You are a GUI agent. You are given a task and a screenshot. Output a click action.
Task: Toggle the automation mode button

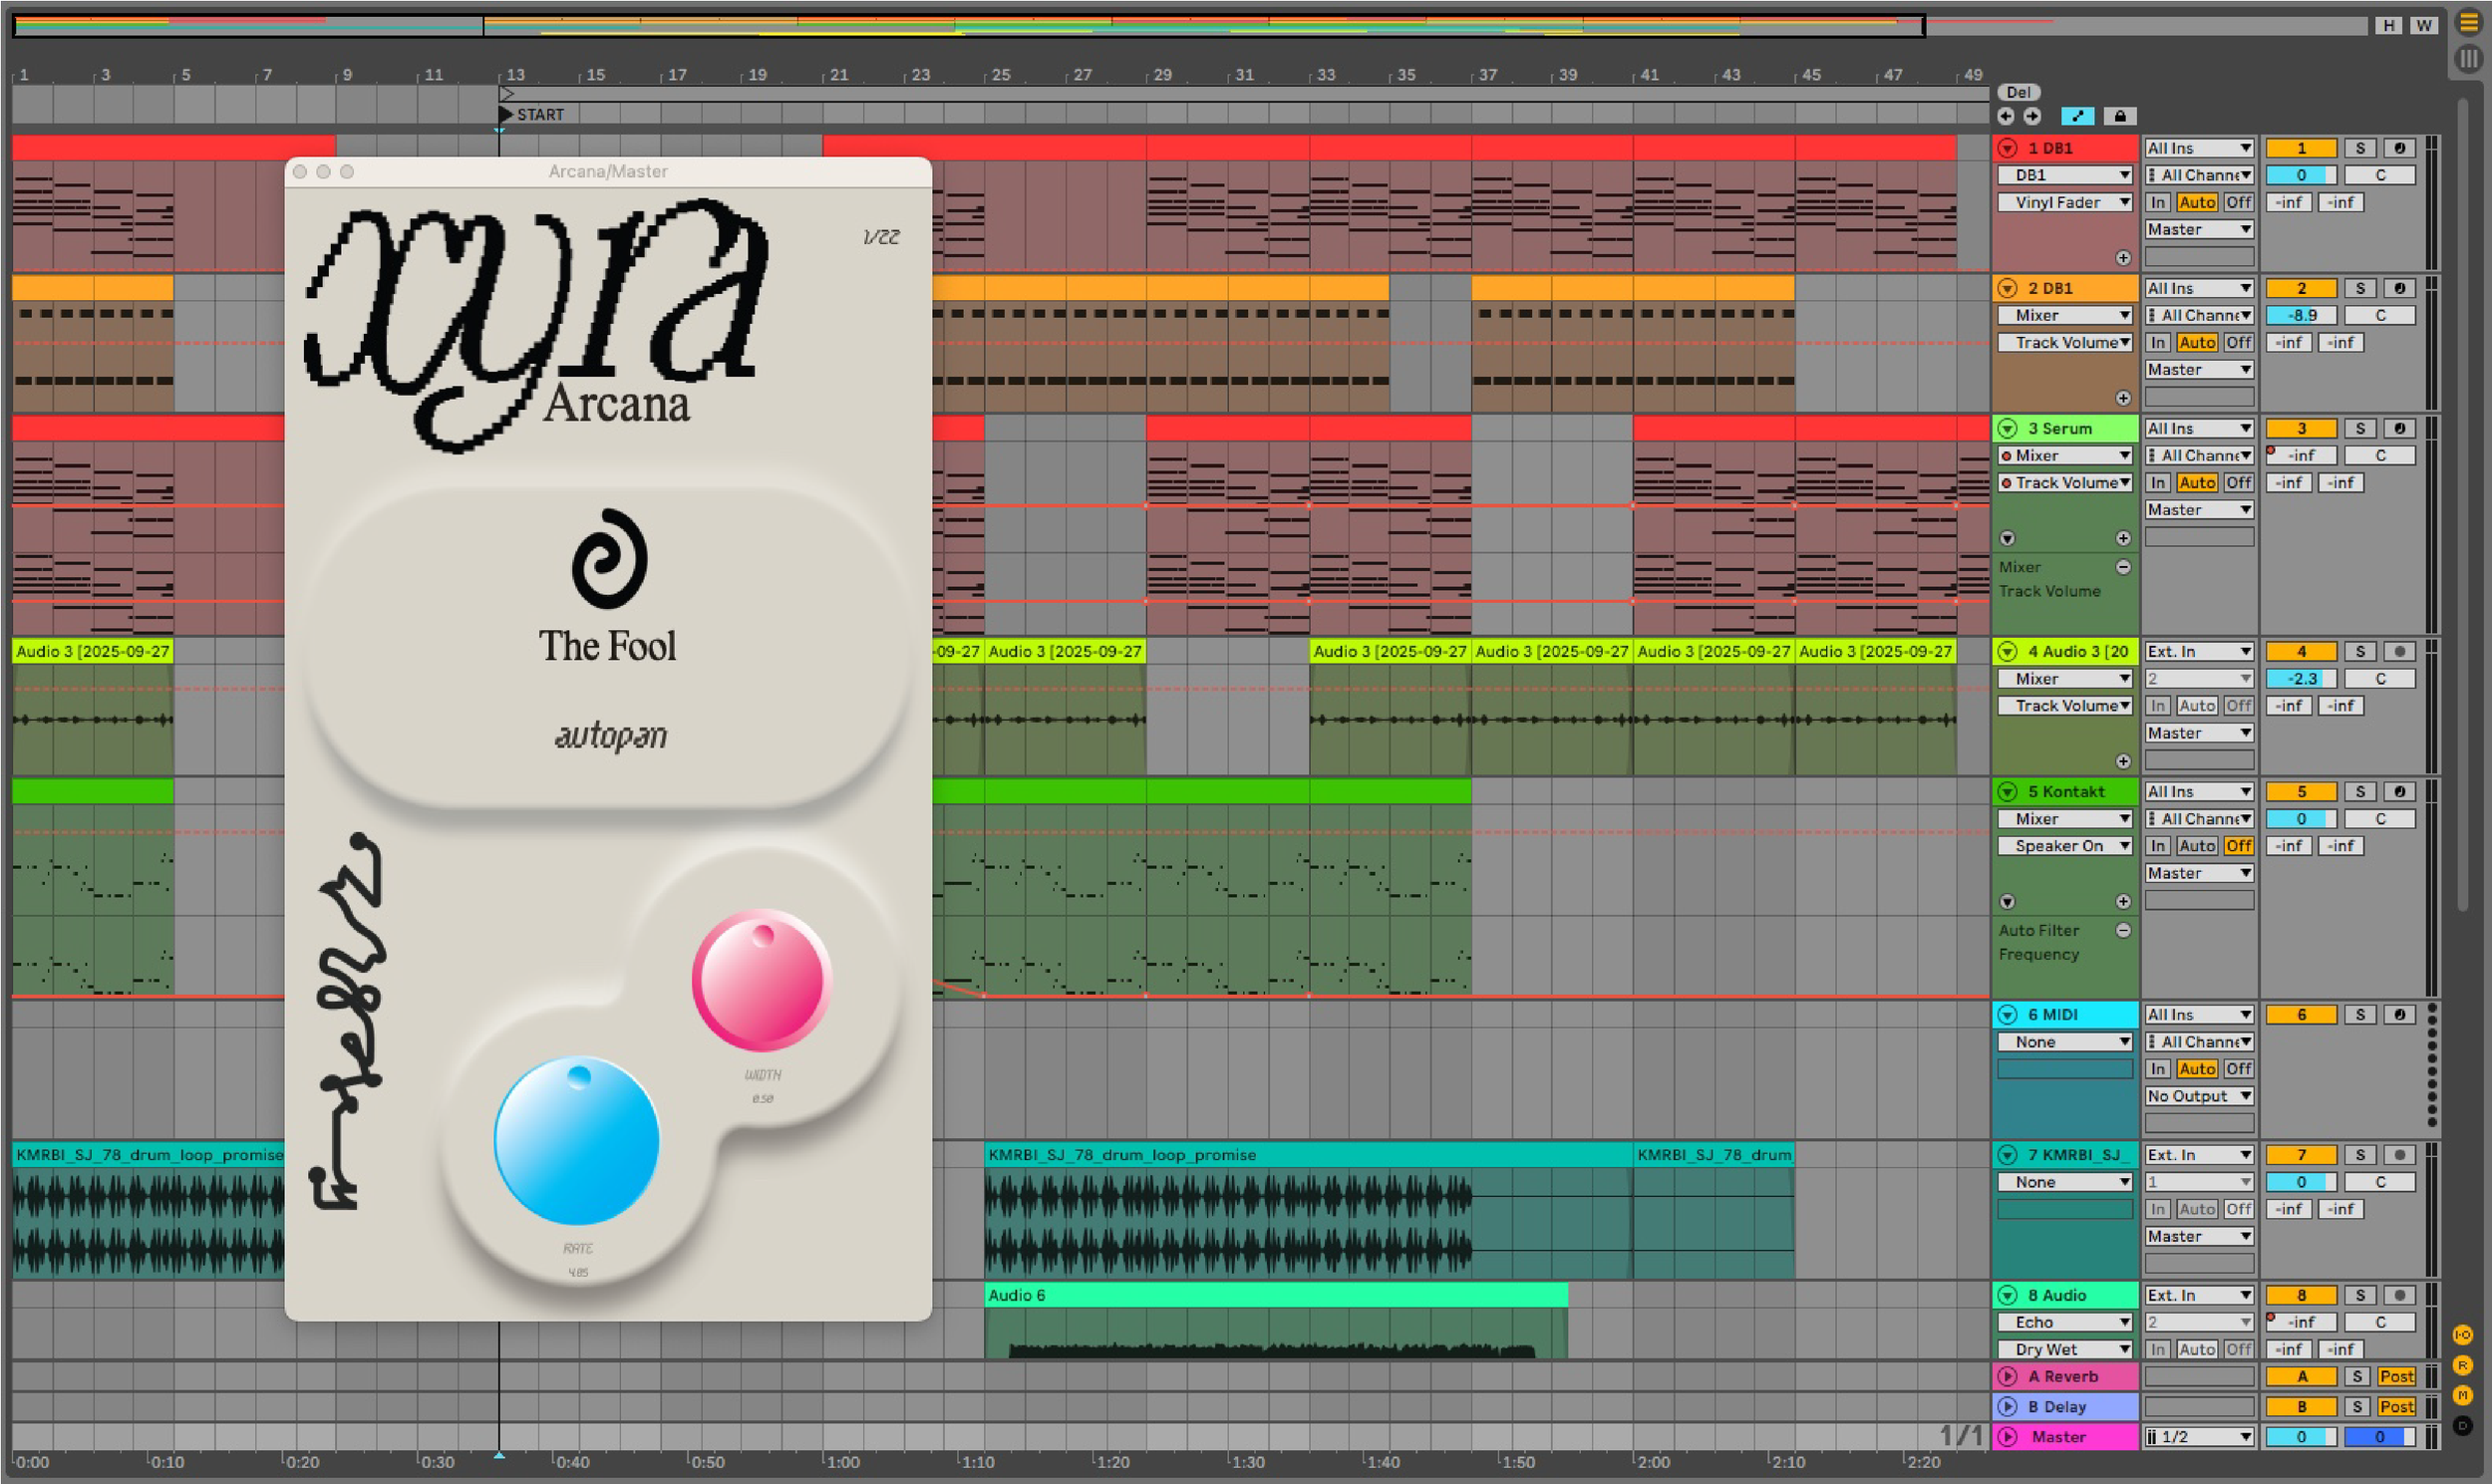pyautogui.click(x=2077, y=116)
